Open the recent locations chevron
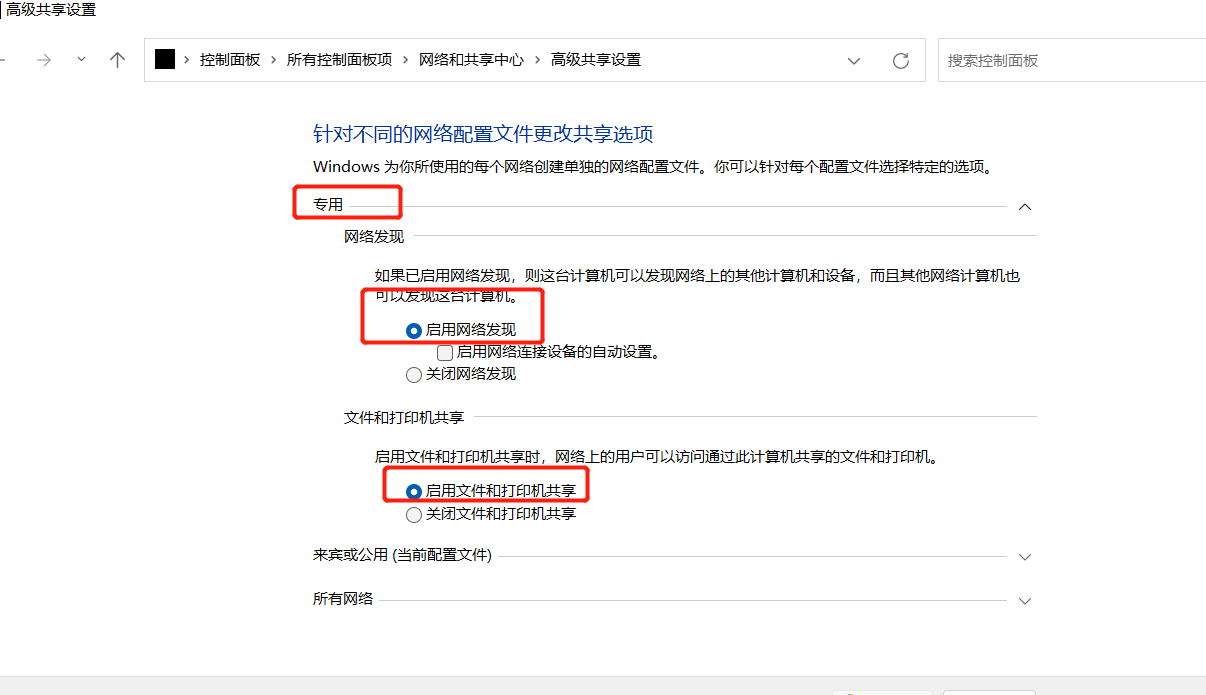1206x695 pixels. (x=81, y=60)
